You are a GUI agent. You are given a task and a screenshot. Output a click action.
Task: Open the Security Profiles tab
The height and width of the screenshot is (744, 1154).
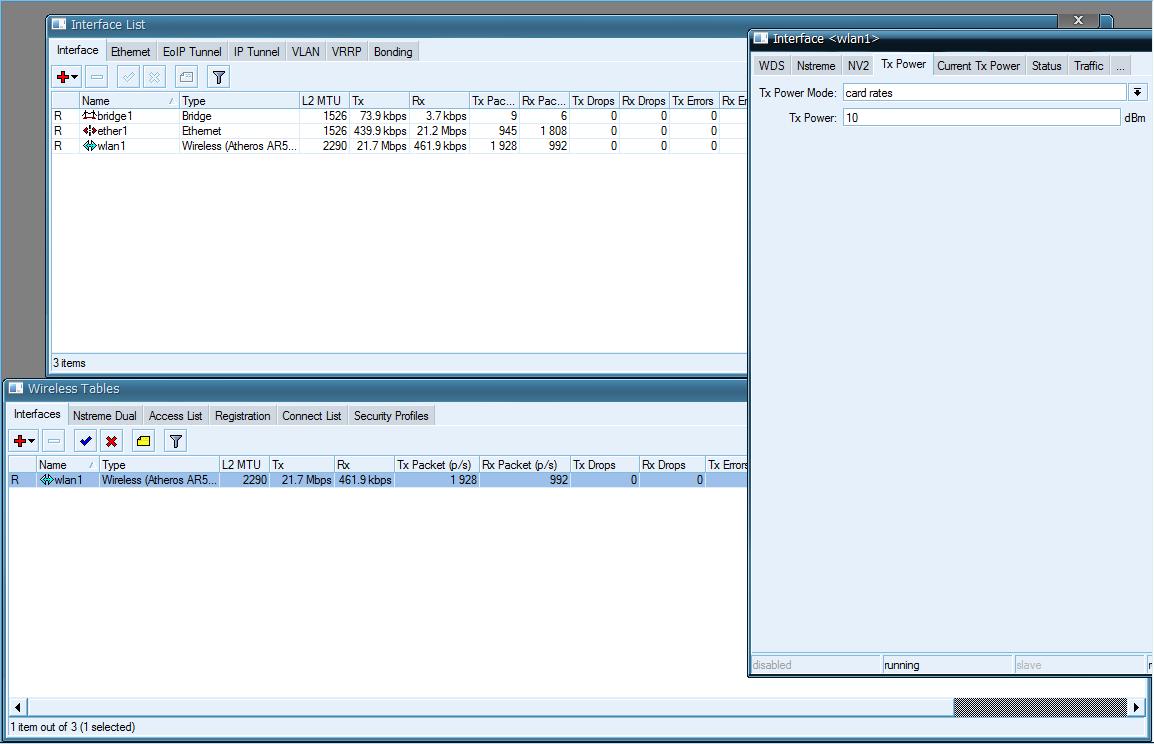(390, 416)
